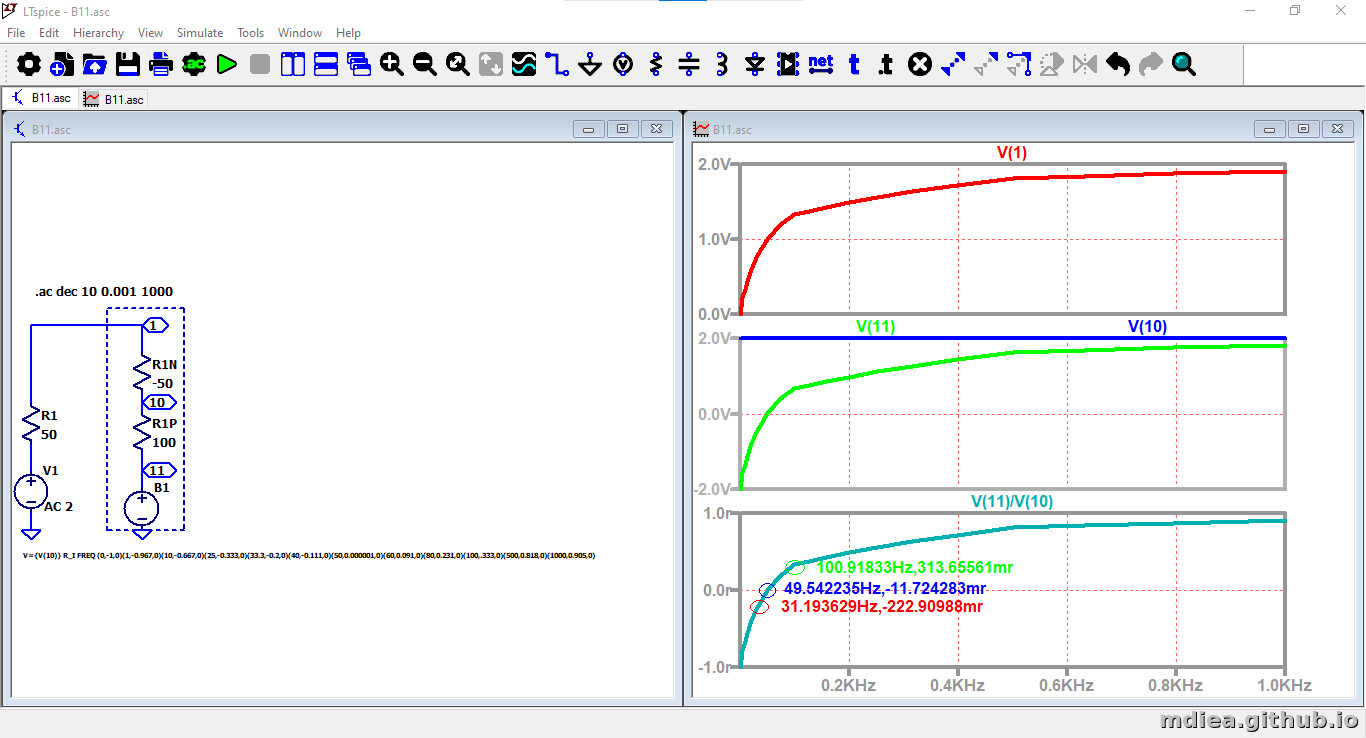This screenshot has height=738, width=1366.
Task: Switch to the B11.asc schematic tab
Action: (41, 98)
